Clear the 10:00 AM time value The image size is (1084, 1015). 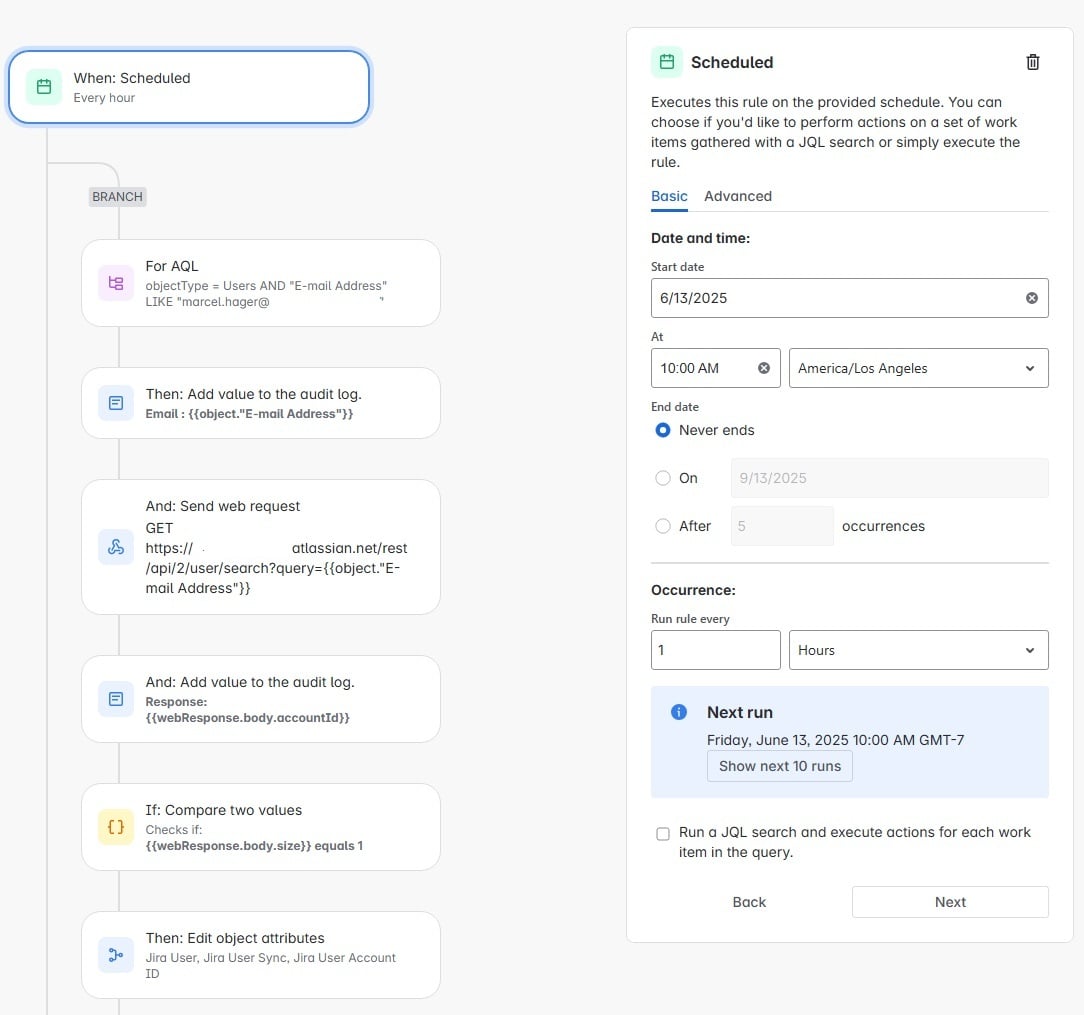(x=763, y=368)
